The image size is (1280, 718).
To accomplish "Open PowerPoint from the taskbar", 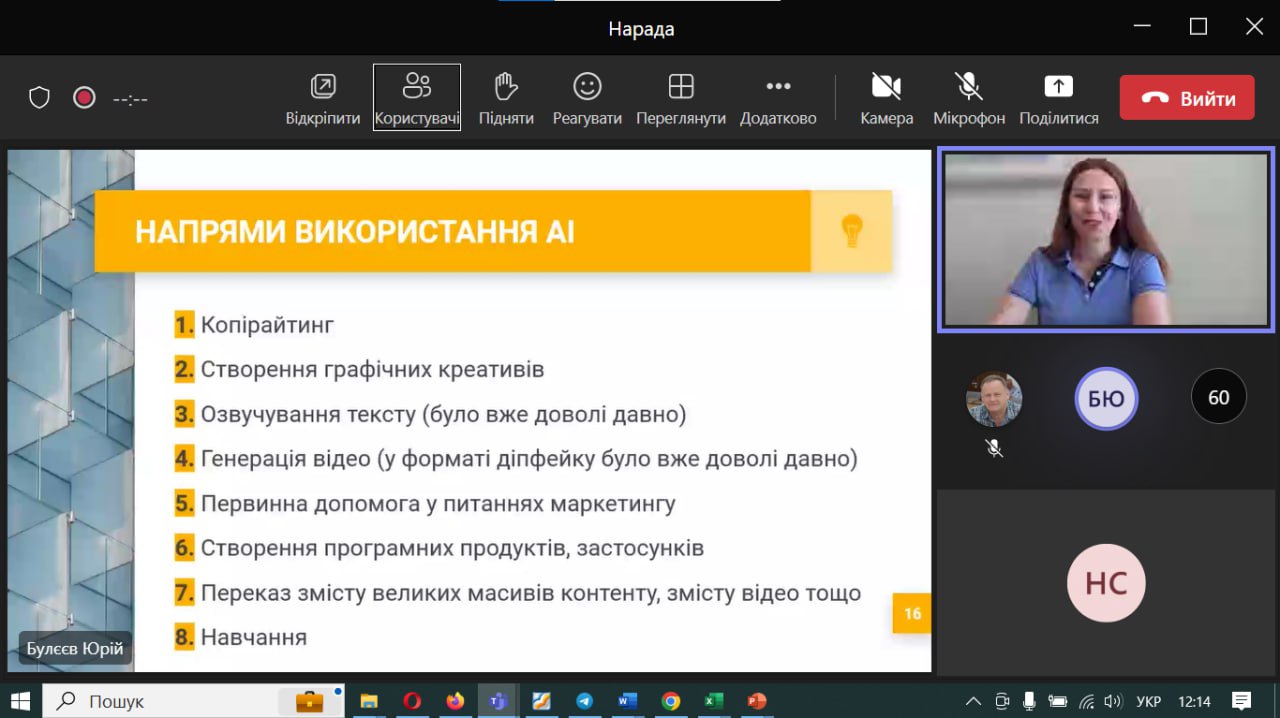I will 757,701.
